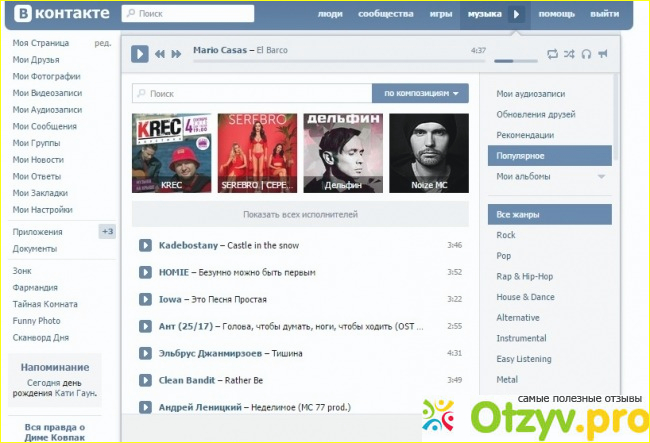Open the 'по композициям' search dropdown

tap(420, 93)
